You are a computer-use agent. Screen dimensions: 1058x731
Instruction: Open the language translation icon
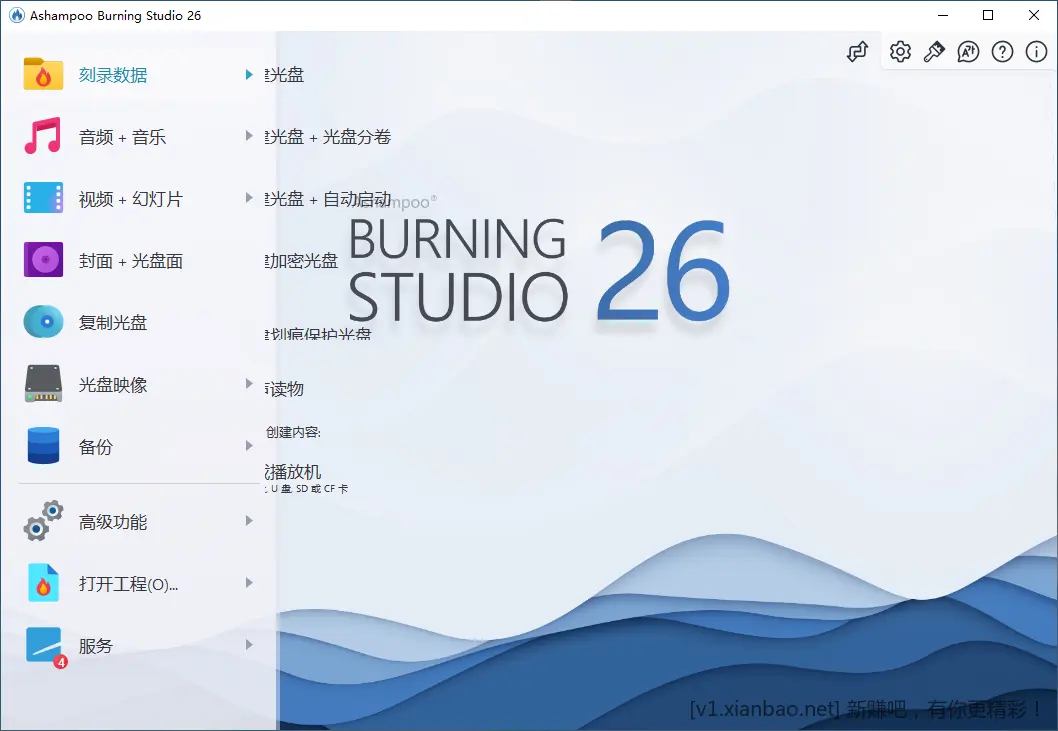[x=968, y=51]
